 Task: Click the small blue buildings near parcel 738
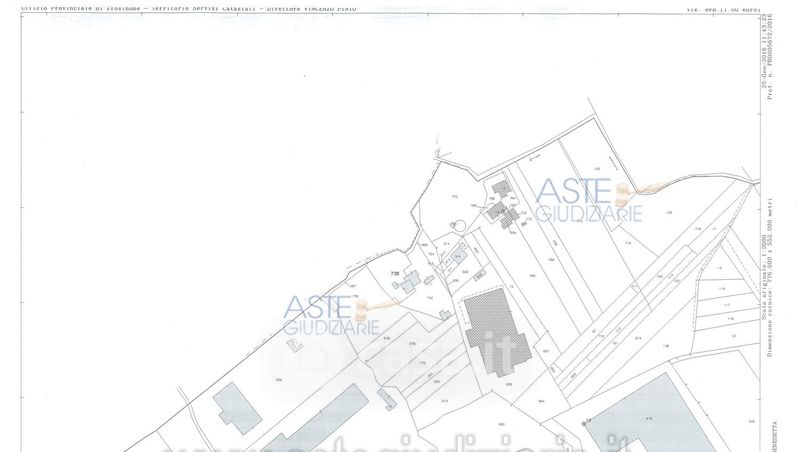pos(408,286)
